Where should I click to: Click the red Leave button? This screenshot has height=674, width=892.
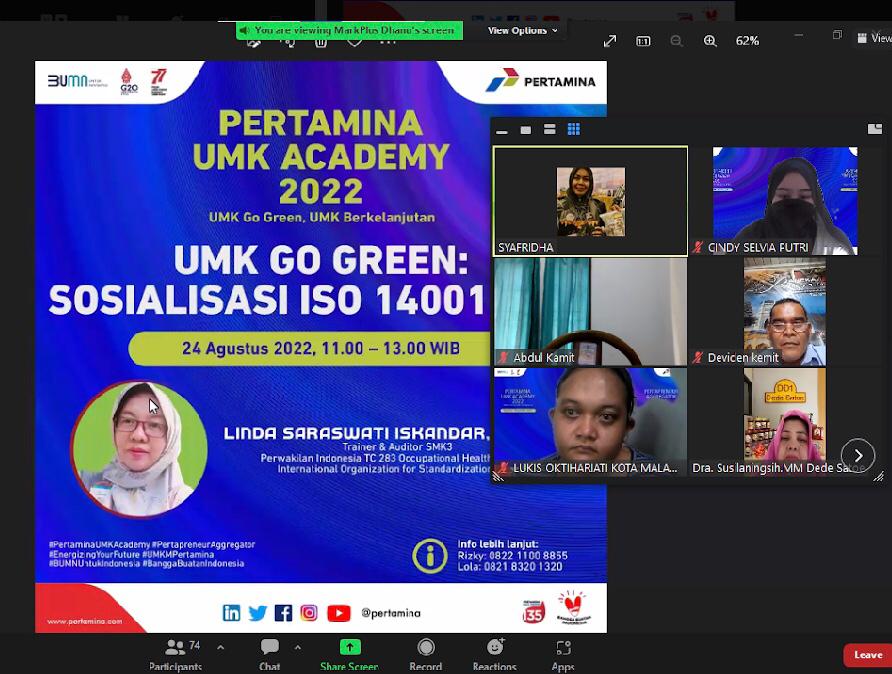click(x=867, y=655)
